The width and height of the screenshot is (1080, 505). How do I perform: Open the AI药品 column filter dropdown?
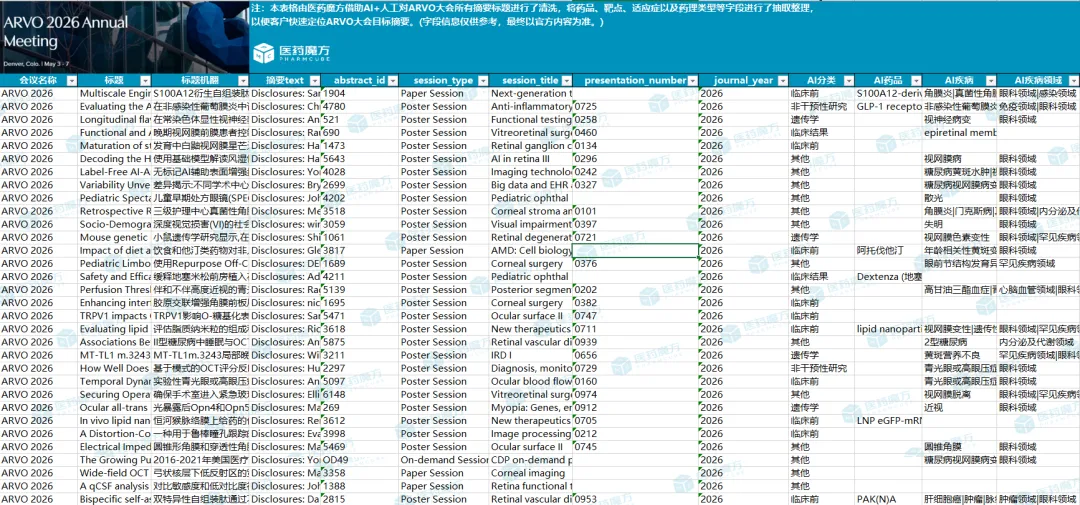915,81
